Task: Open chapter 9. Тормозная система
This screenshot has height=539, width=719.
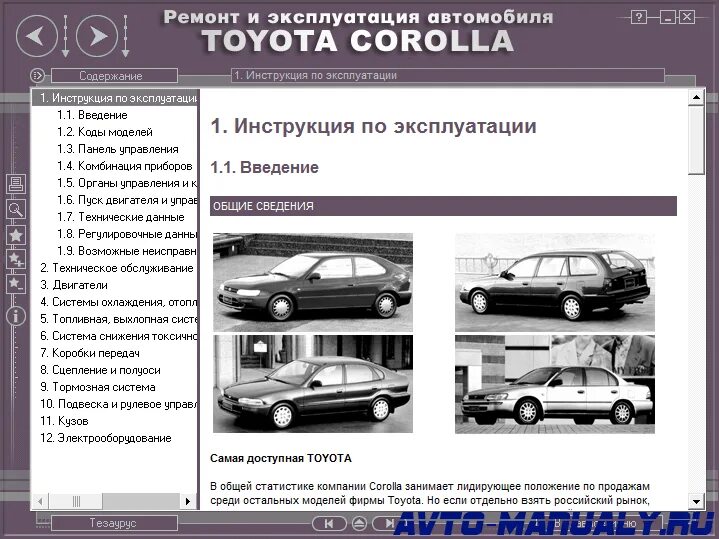Action: [x=98, y=387]
